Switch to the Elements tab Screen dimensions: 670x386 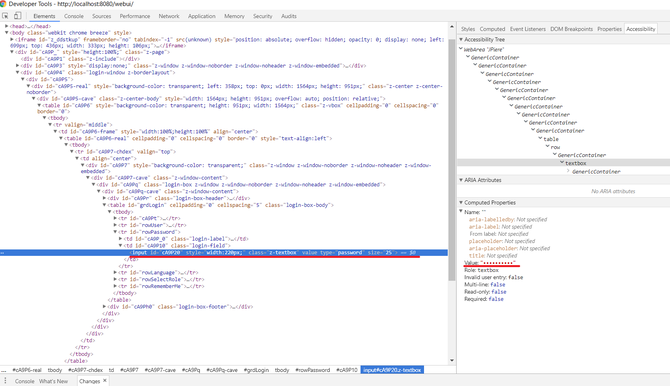44,16
